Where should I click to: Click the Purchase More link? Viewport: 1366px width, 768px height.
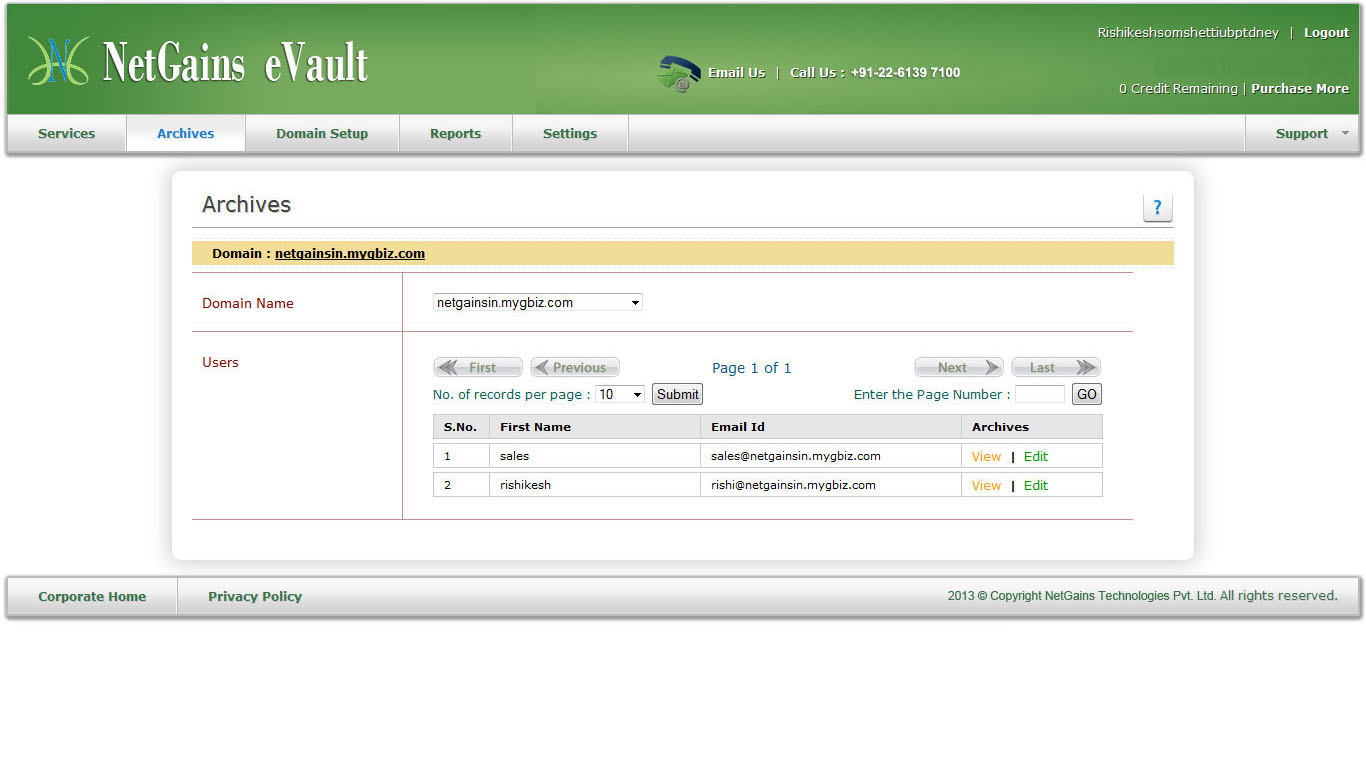[1300, 88]
